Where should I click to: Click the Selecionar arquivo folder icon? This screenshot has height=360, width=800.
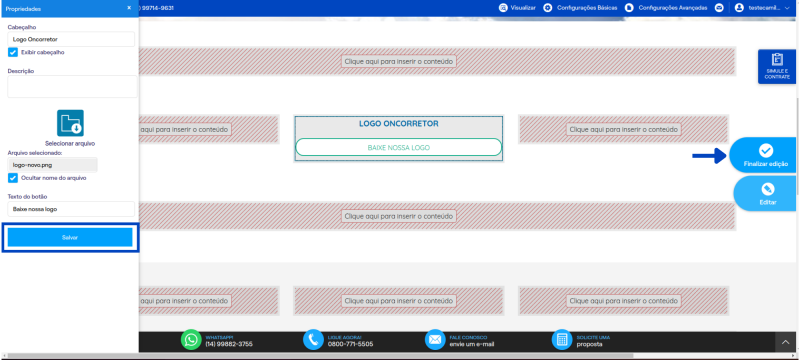pyautogui.click(x=70, y=123)
